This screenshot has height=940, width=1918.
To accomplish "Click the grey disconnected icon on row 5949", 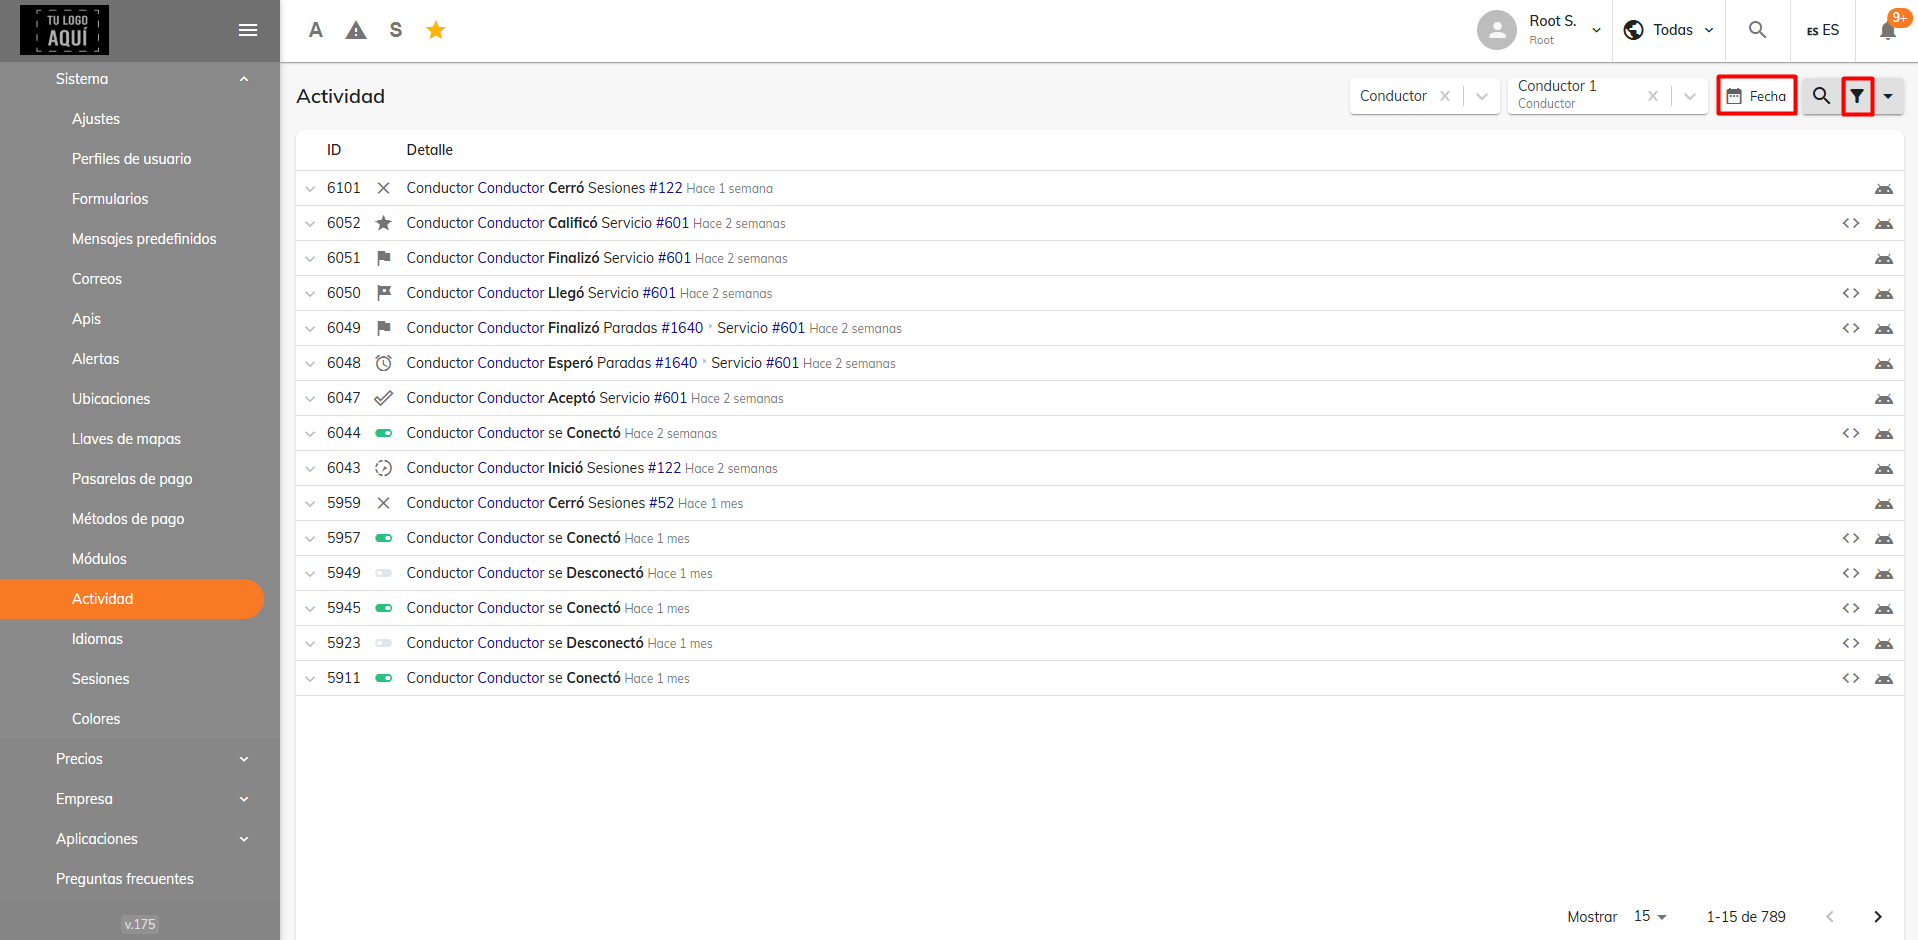I will point(383,573).
